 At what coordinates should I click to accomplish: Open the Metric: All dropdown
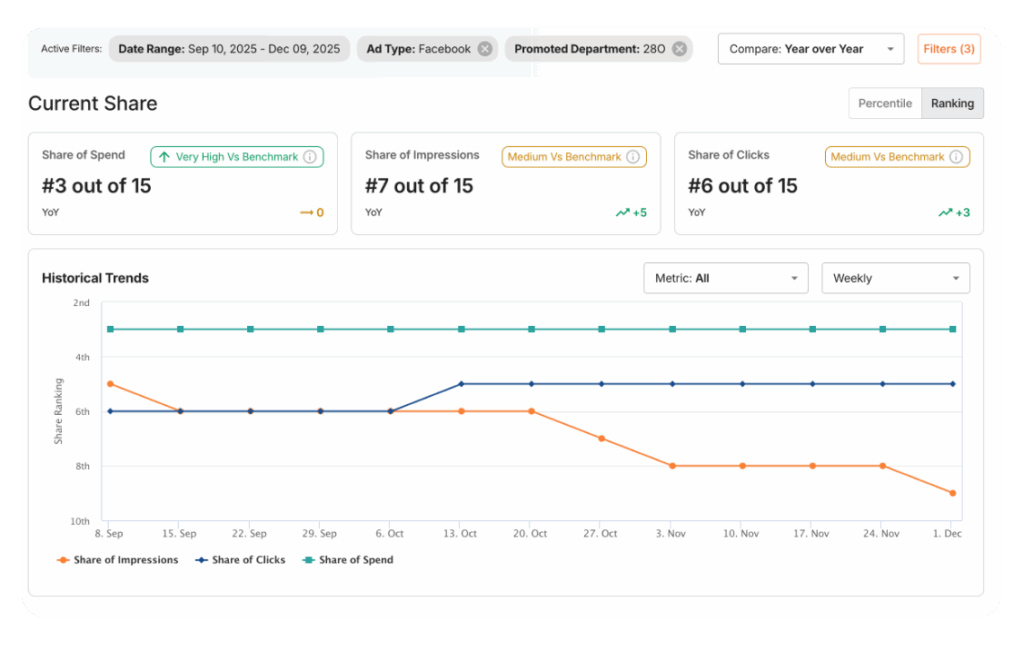tap(725, 278)
